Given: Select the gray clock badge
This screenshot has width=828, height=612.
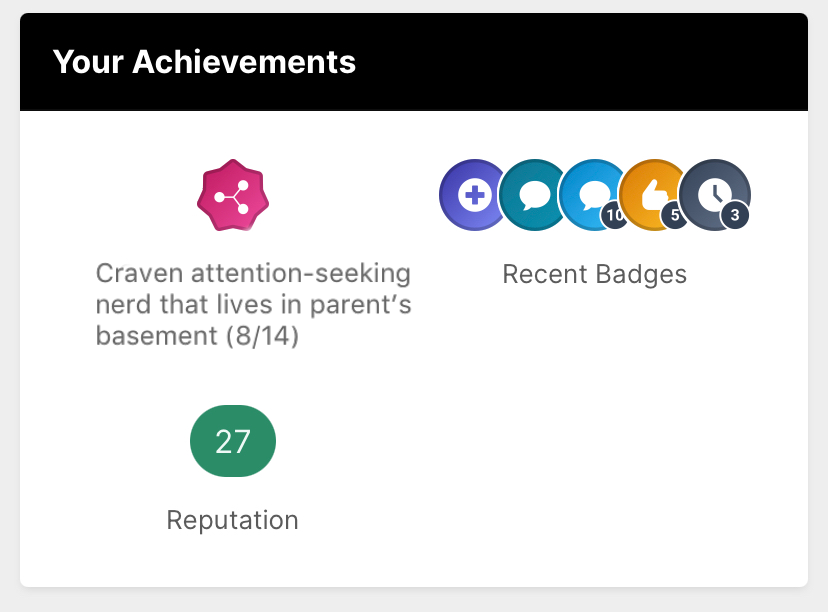Looking at the screenshot, I should coord(712,193).
